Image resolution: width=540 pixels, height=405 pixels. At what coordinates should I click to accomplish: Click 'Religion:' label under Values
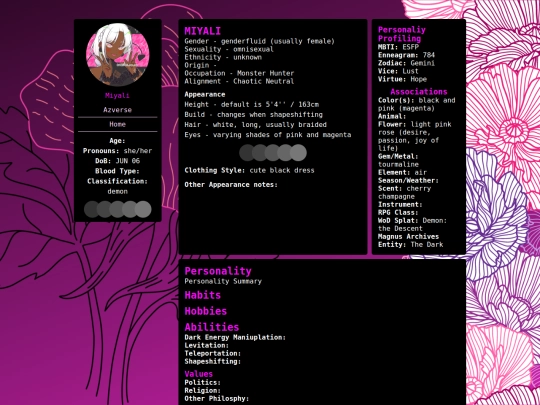point(202,391)
